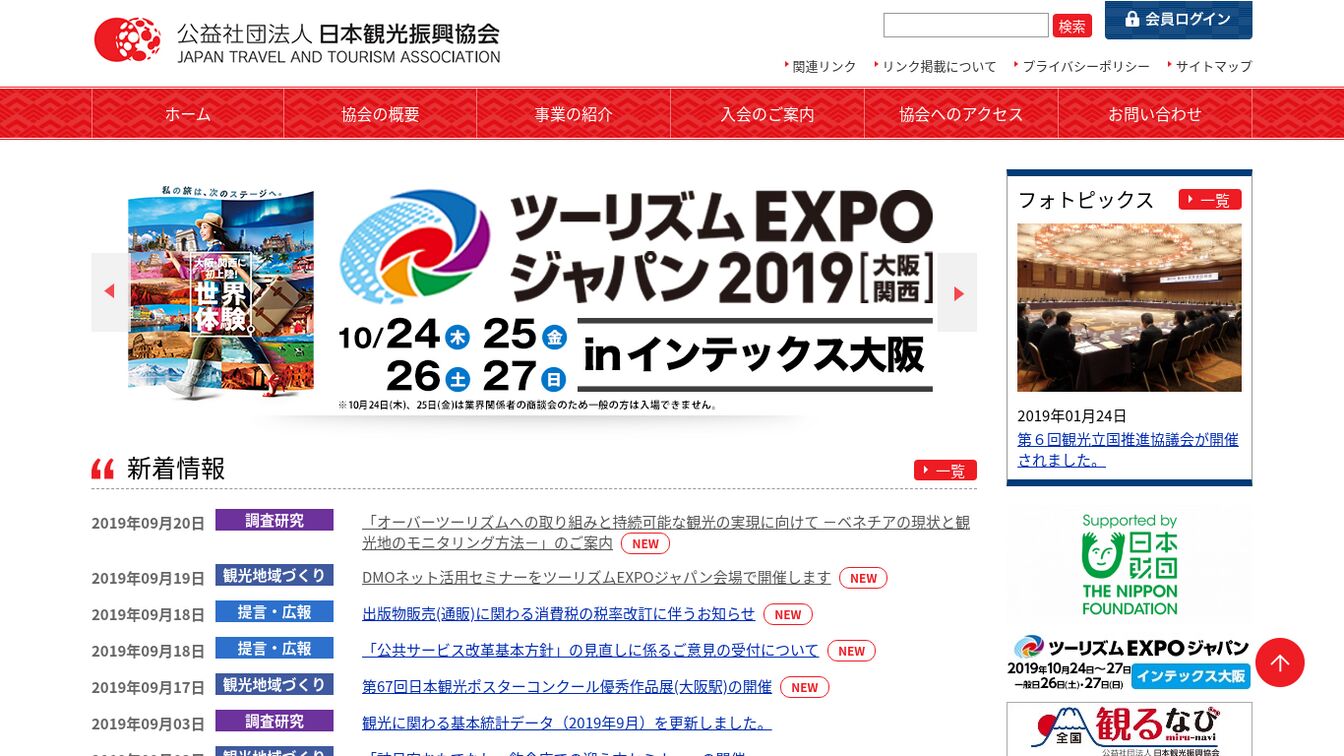Open the ホーム menu item
This screenshot has width=1344, height=756.
(x=188, y=114)
